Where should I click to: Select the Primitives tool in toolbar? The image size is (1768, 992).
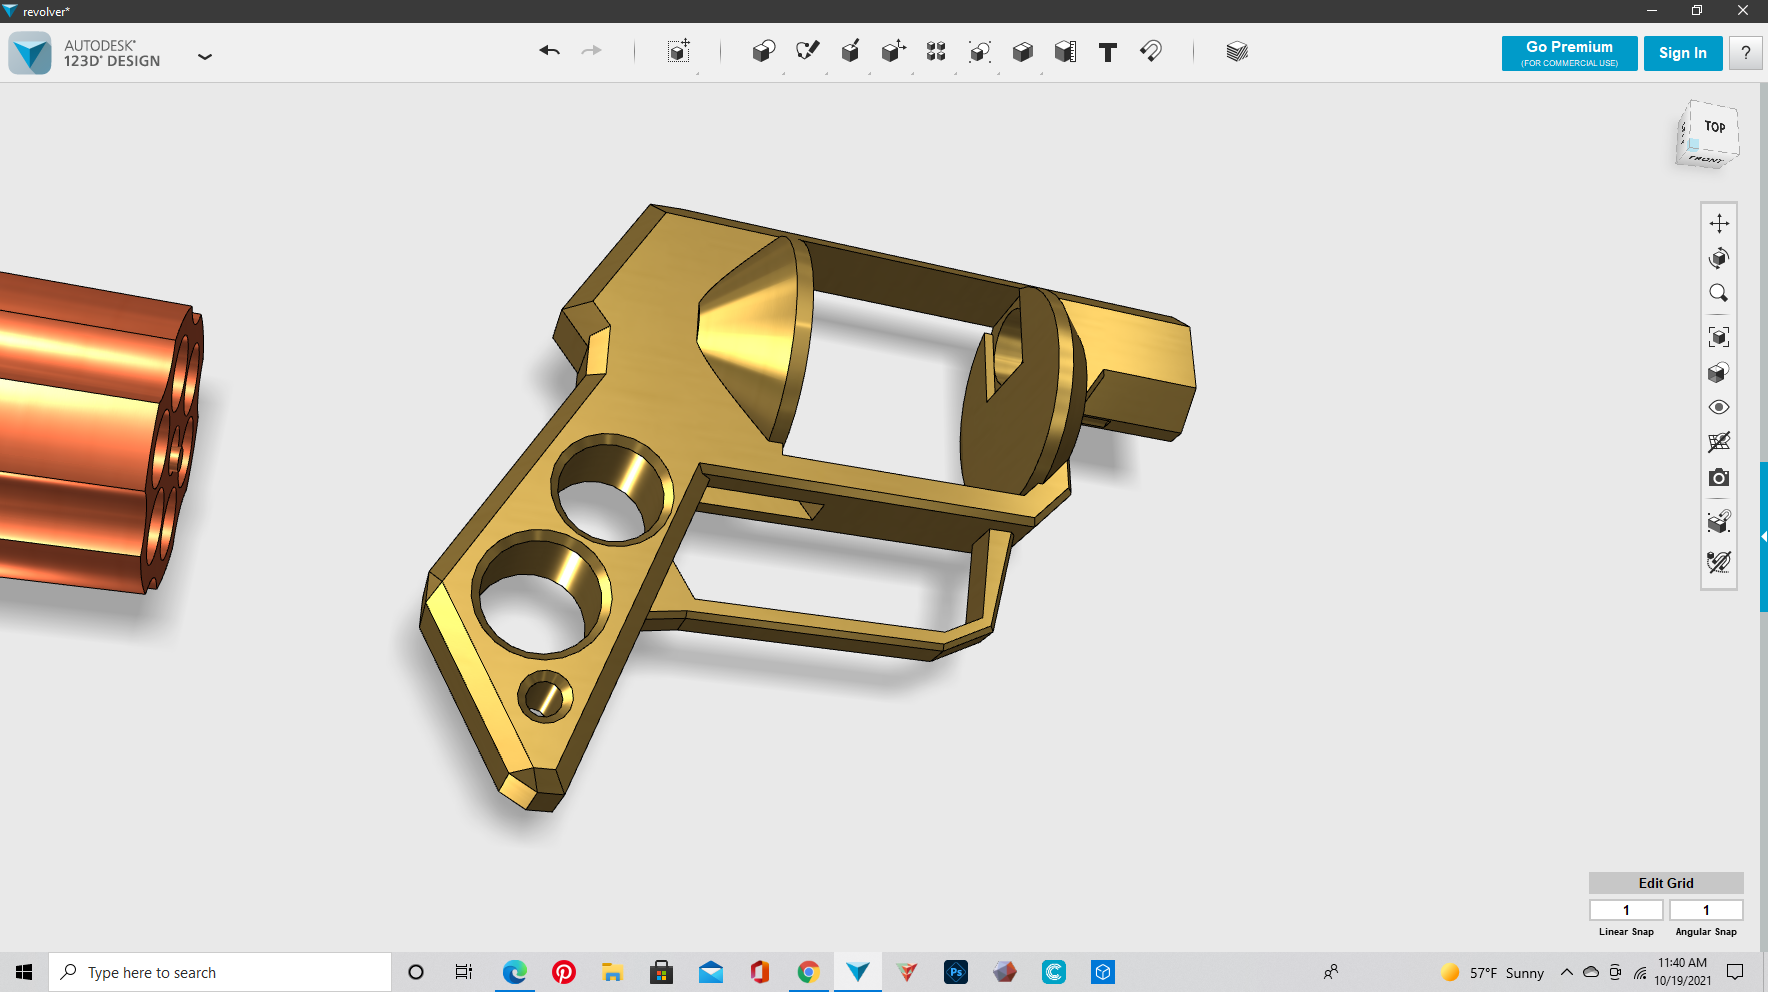(763, 52)
